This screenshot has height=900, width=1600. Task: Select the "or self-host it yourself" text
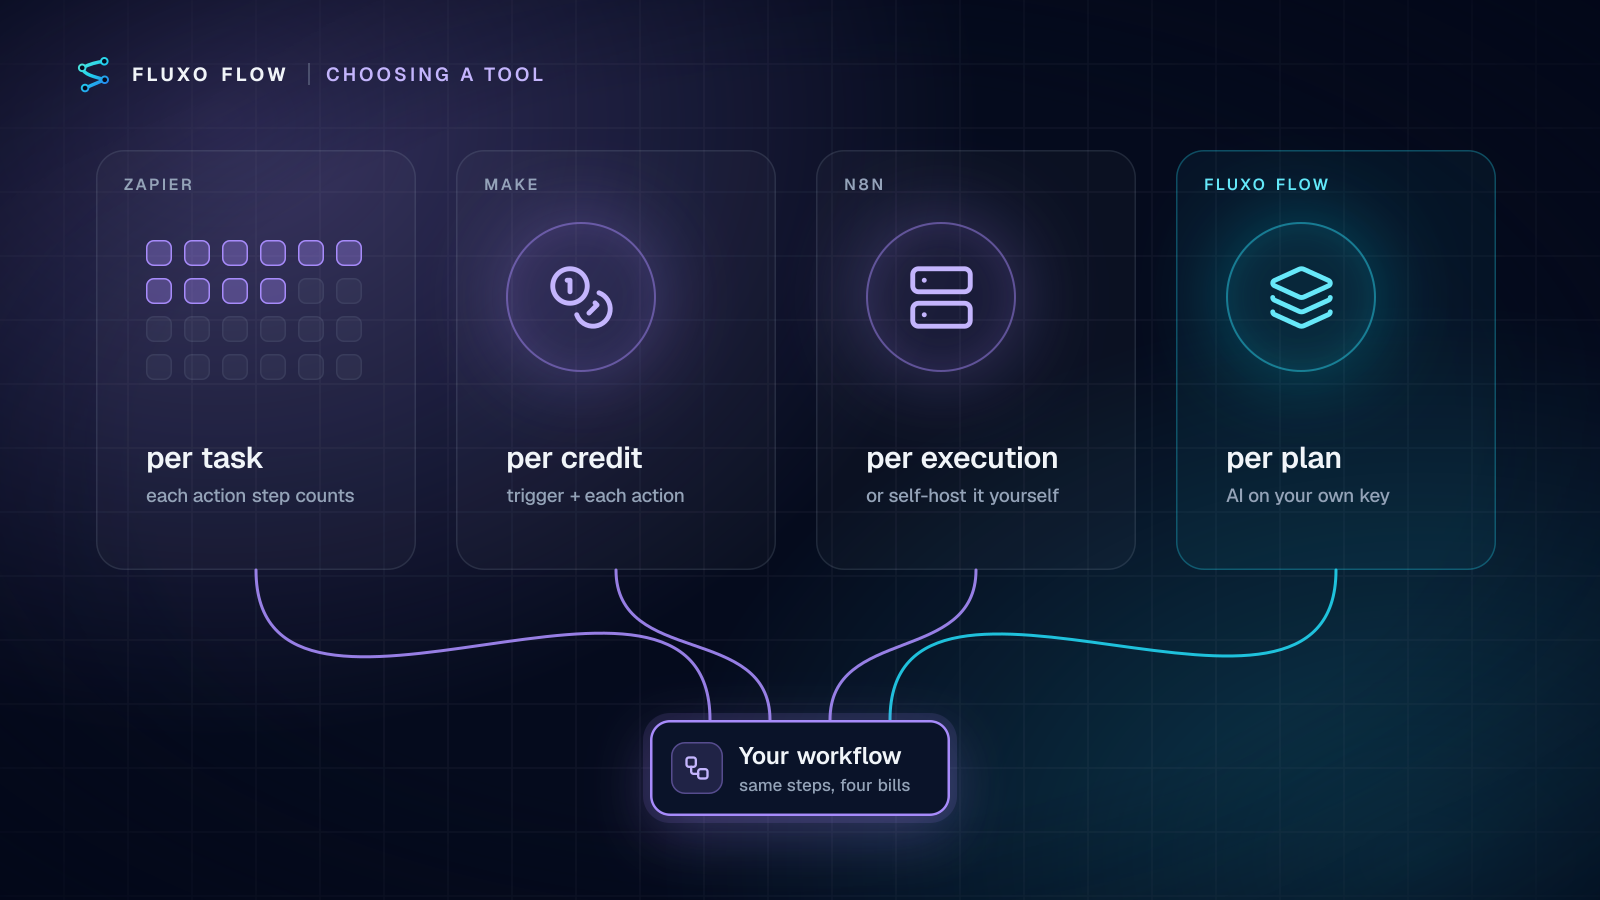coord(962,496)
